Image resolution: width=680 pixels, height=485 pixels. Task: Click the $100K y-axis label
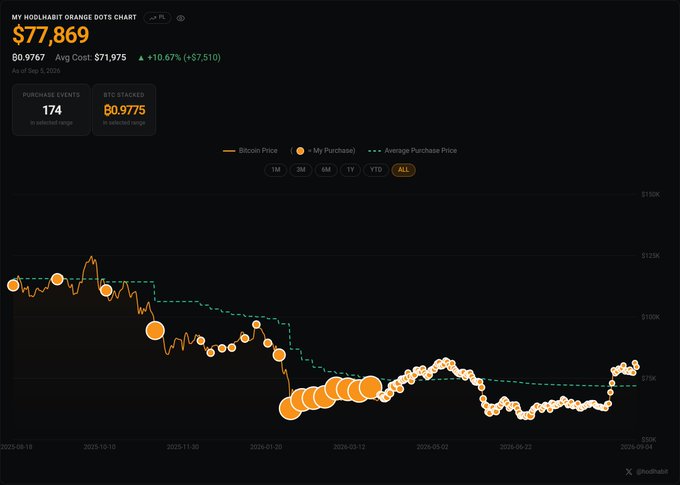[x=651, y=317]
